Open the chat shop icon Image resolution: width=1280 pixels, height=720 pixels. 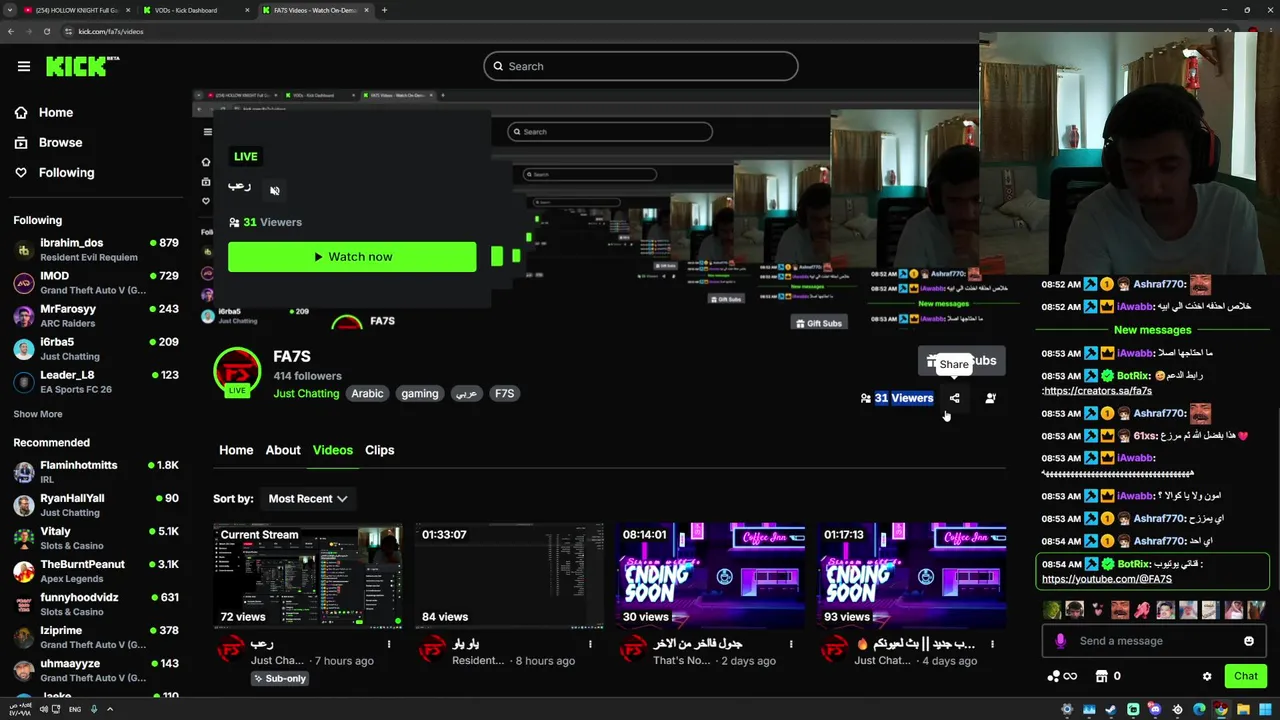(1103, 676)
